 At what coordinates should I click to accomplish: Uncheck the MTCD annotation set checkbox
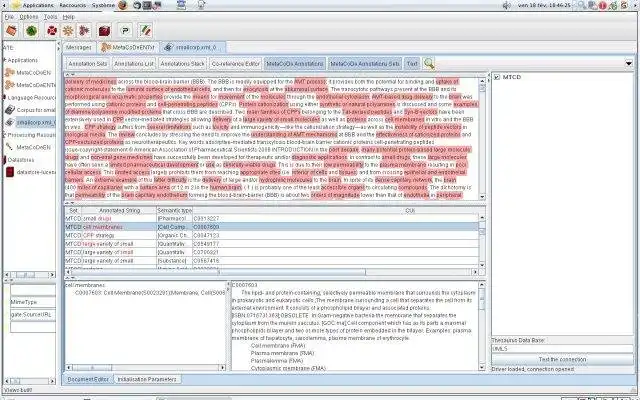(x=497, y=77)
